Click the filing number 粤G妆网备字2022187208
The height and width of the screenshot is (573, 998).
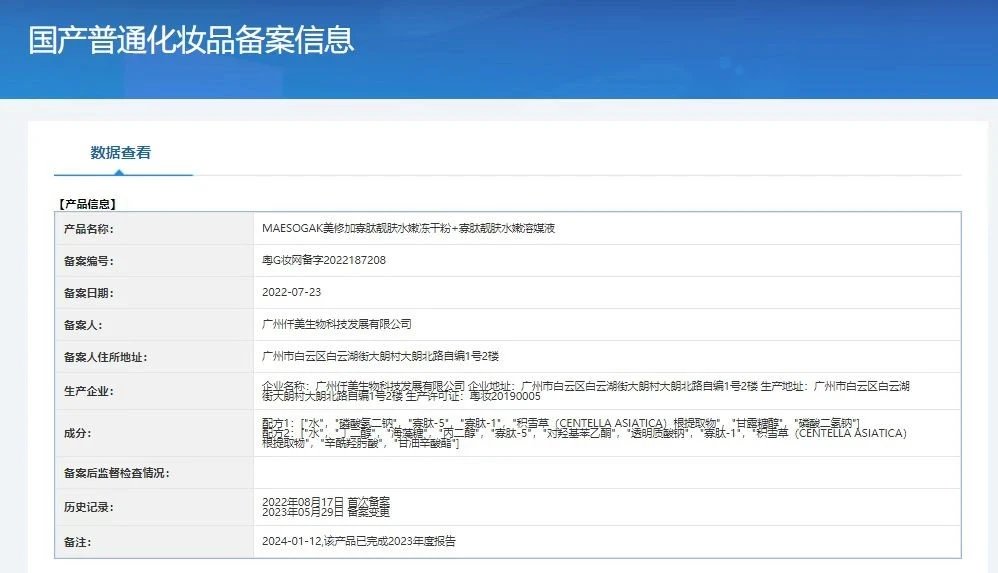tap(323, 260)
